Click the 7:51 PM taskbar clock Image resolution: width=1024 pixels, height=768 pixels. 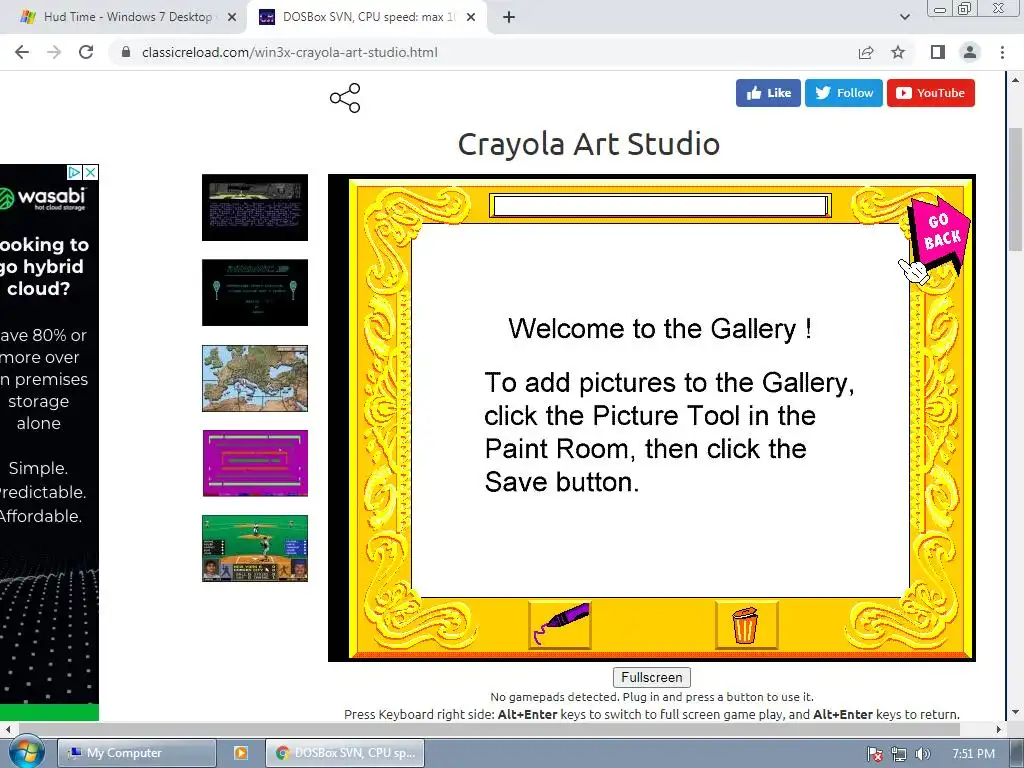coord(973,754)
